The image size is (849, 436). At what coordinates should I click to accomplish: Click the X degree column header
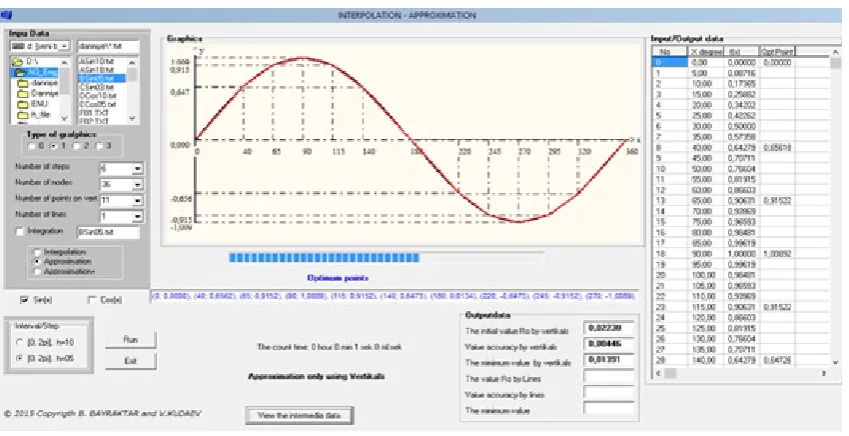click(706, 51)
